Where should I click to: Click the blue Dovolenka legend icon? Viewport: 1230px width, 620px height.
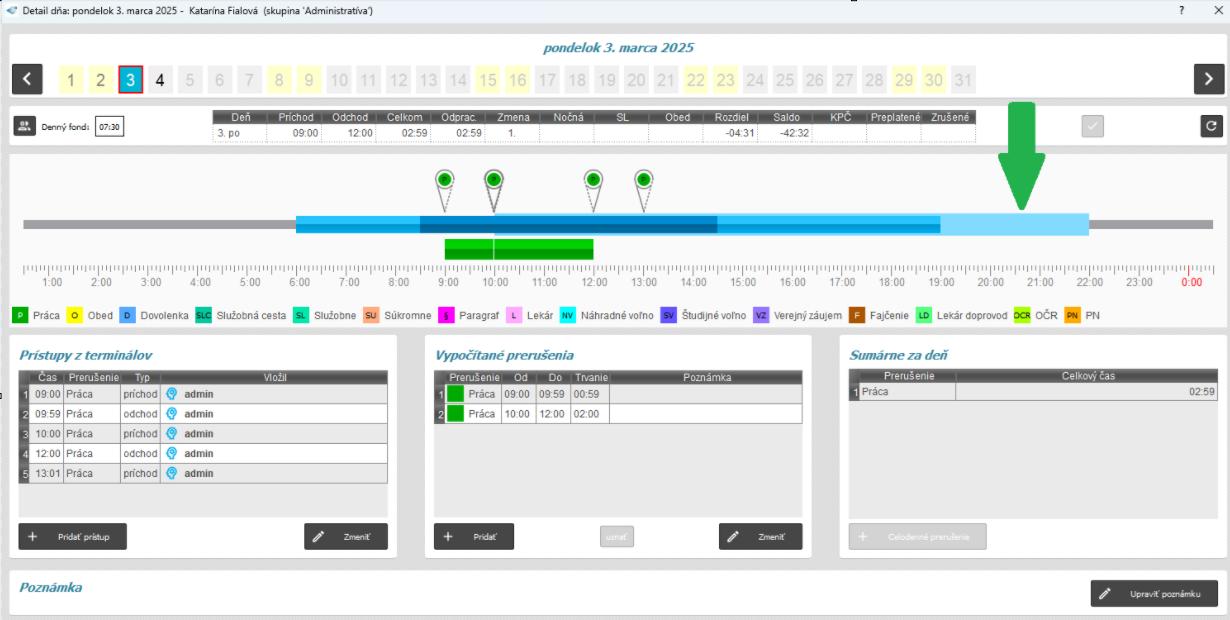click(x=127, y=315)
